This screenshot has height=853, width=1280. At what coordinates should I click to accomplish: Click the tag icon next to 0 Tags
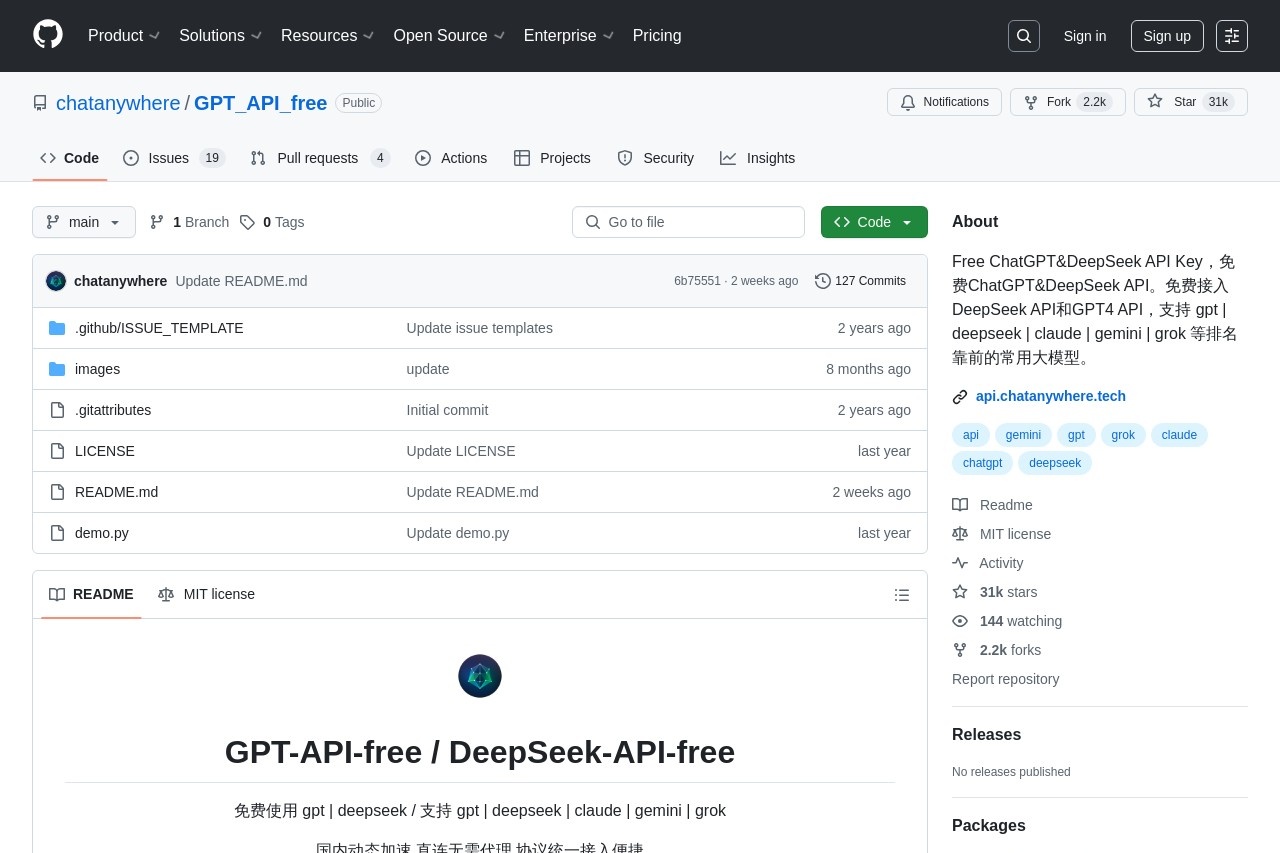(x=247, y=222)
